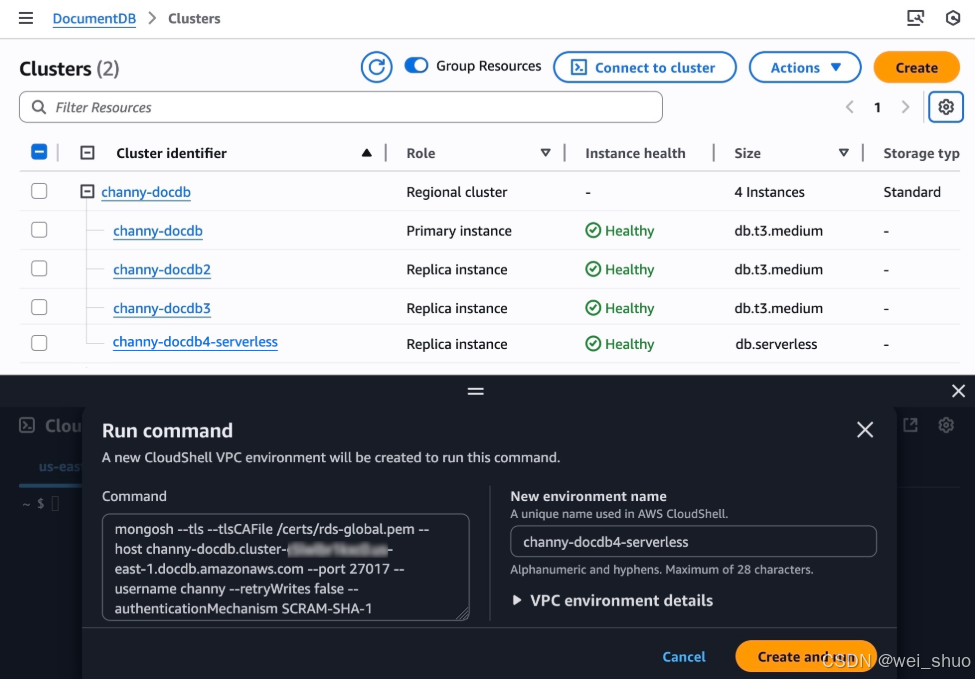
Task: Open CloudShell icon in top header
Action: pos(915,18)
